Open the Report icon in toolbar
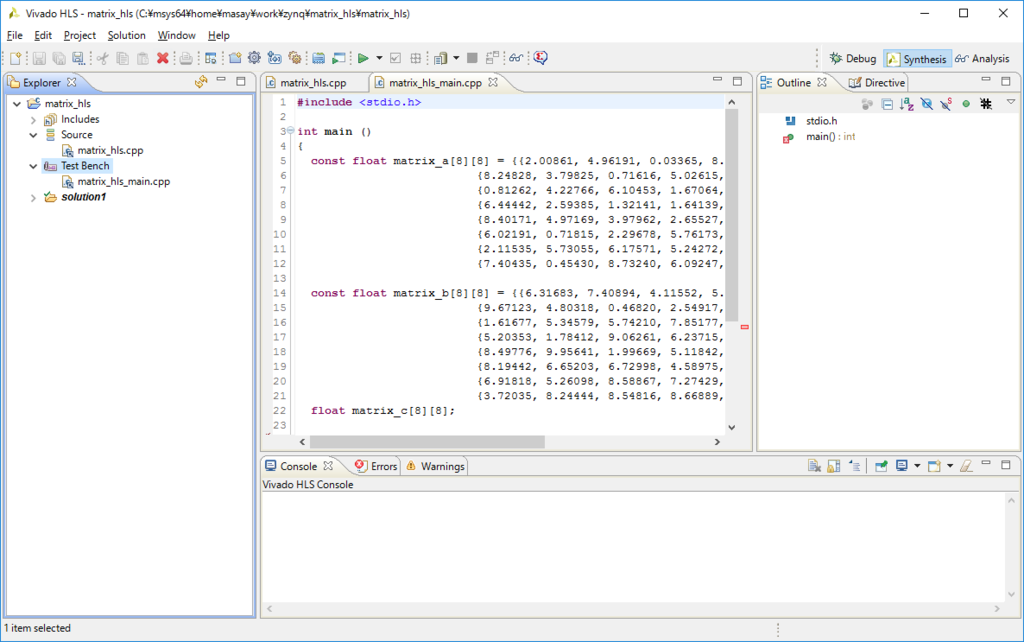 [441, 58]
